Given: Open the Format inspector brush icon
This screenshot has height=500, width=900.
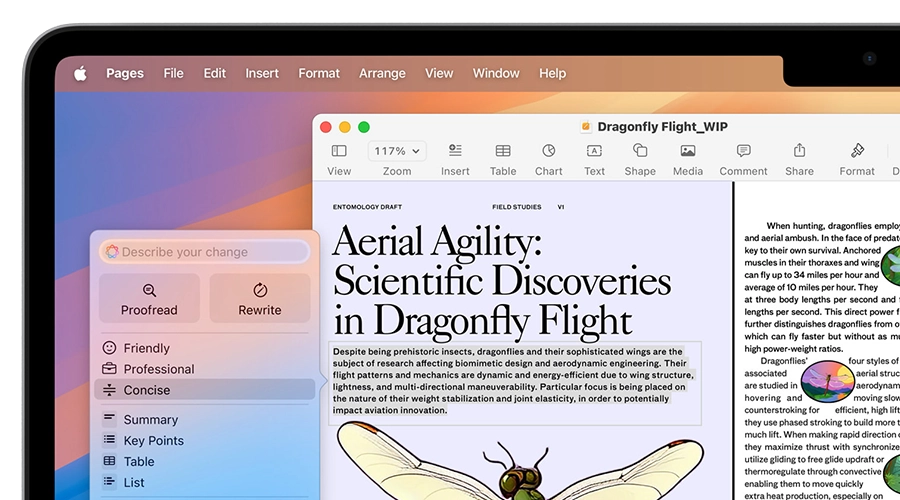Looking at the screenshot, I should tap(857, 150).
